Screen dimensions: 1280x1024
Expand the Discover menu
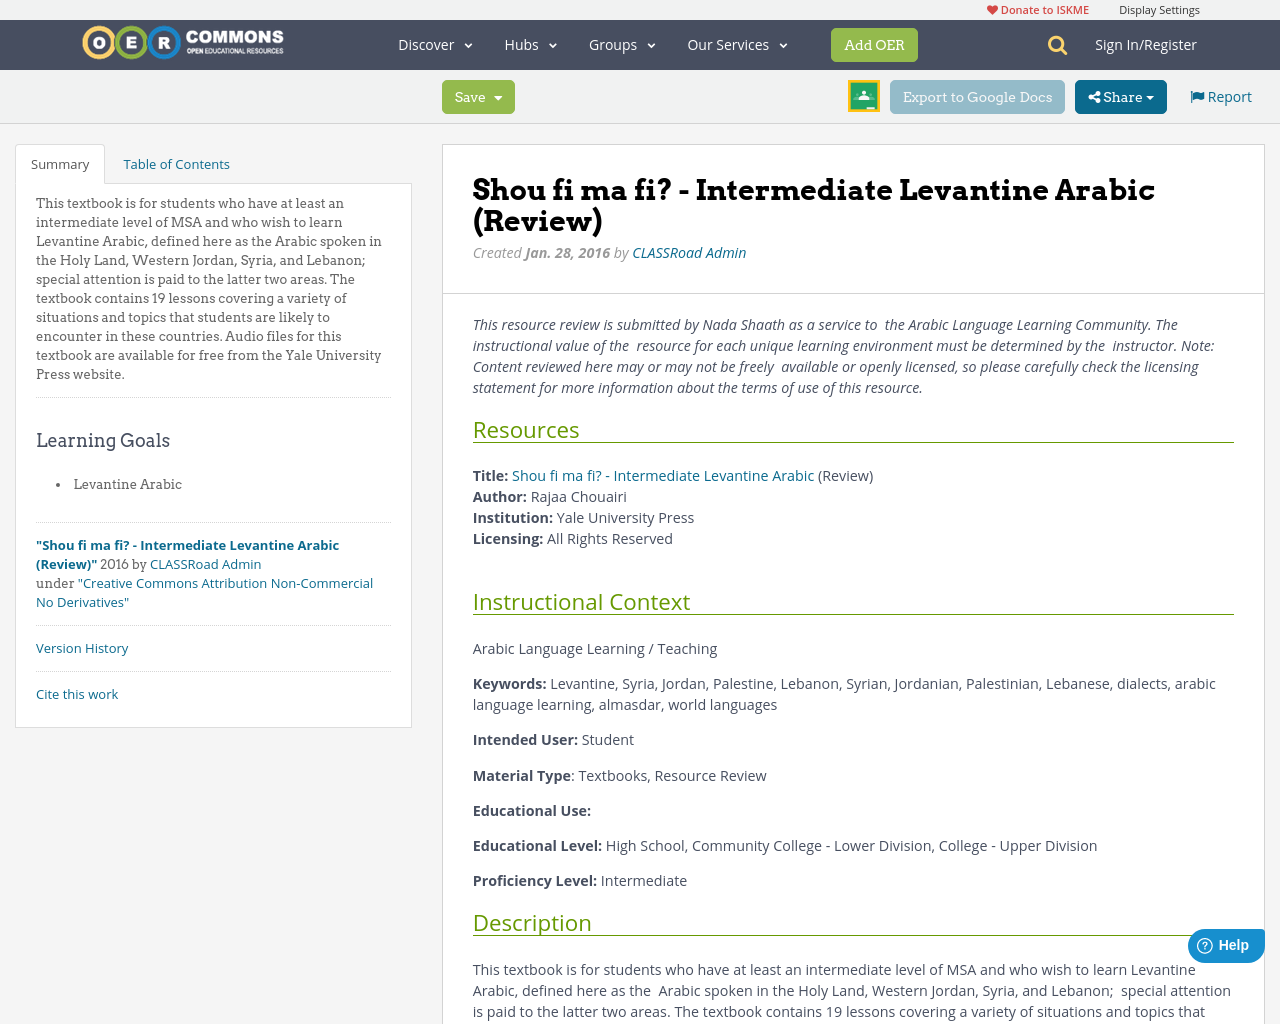(435, 45)
